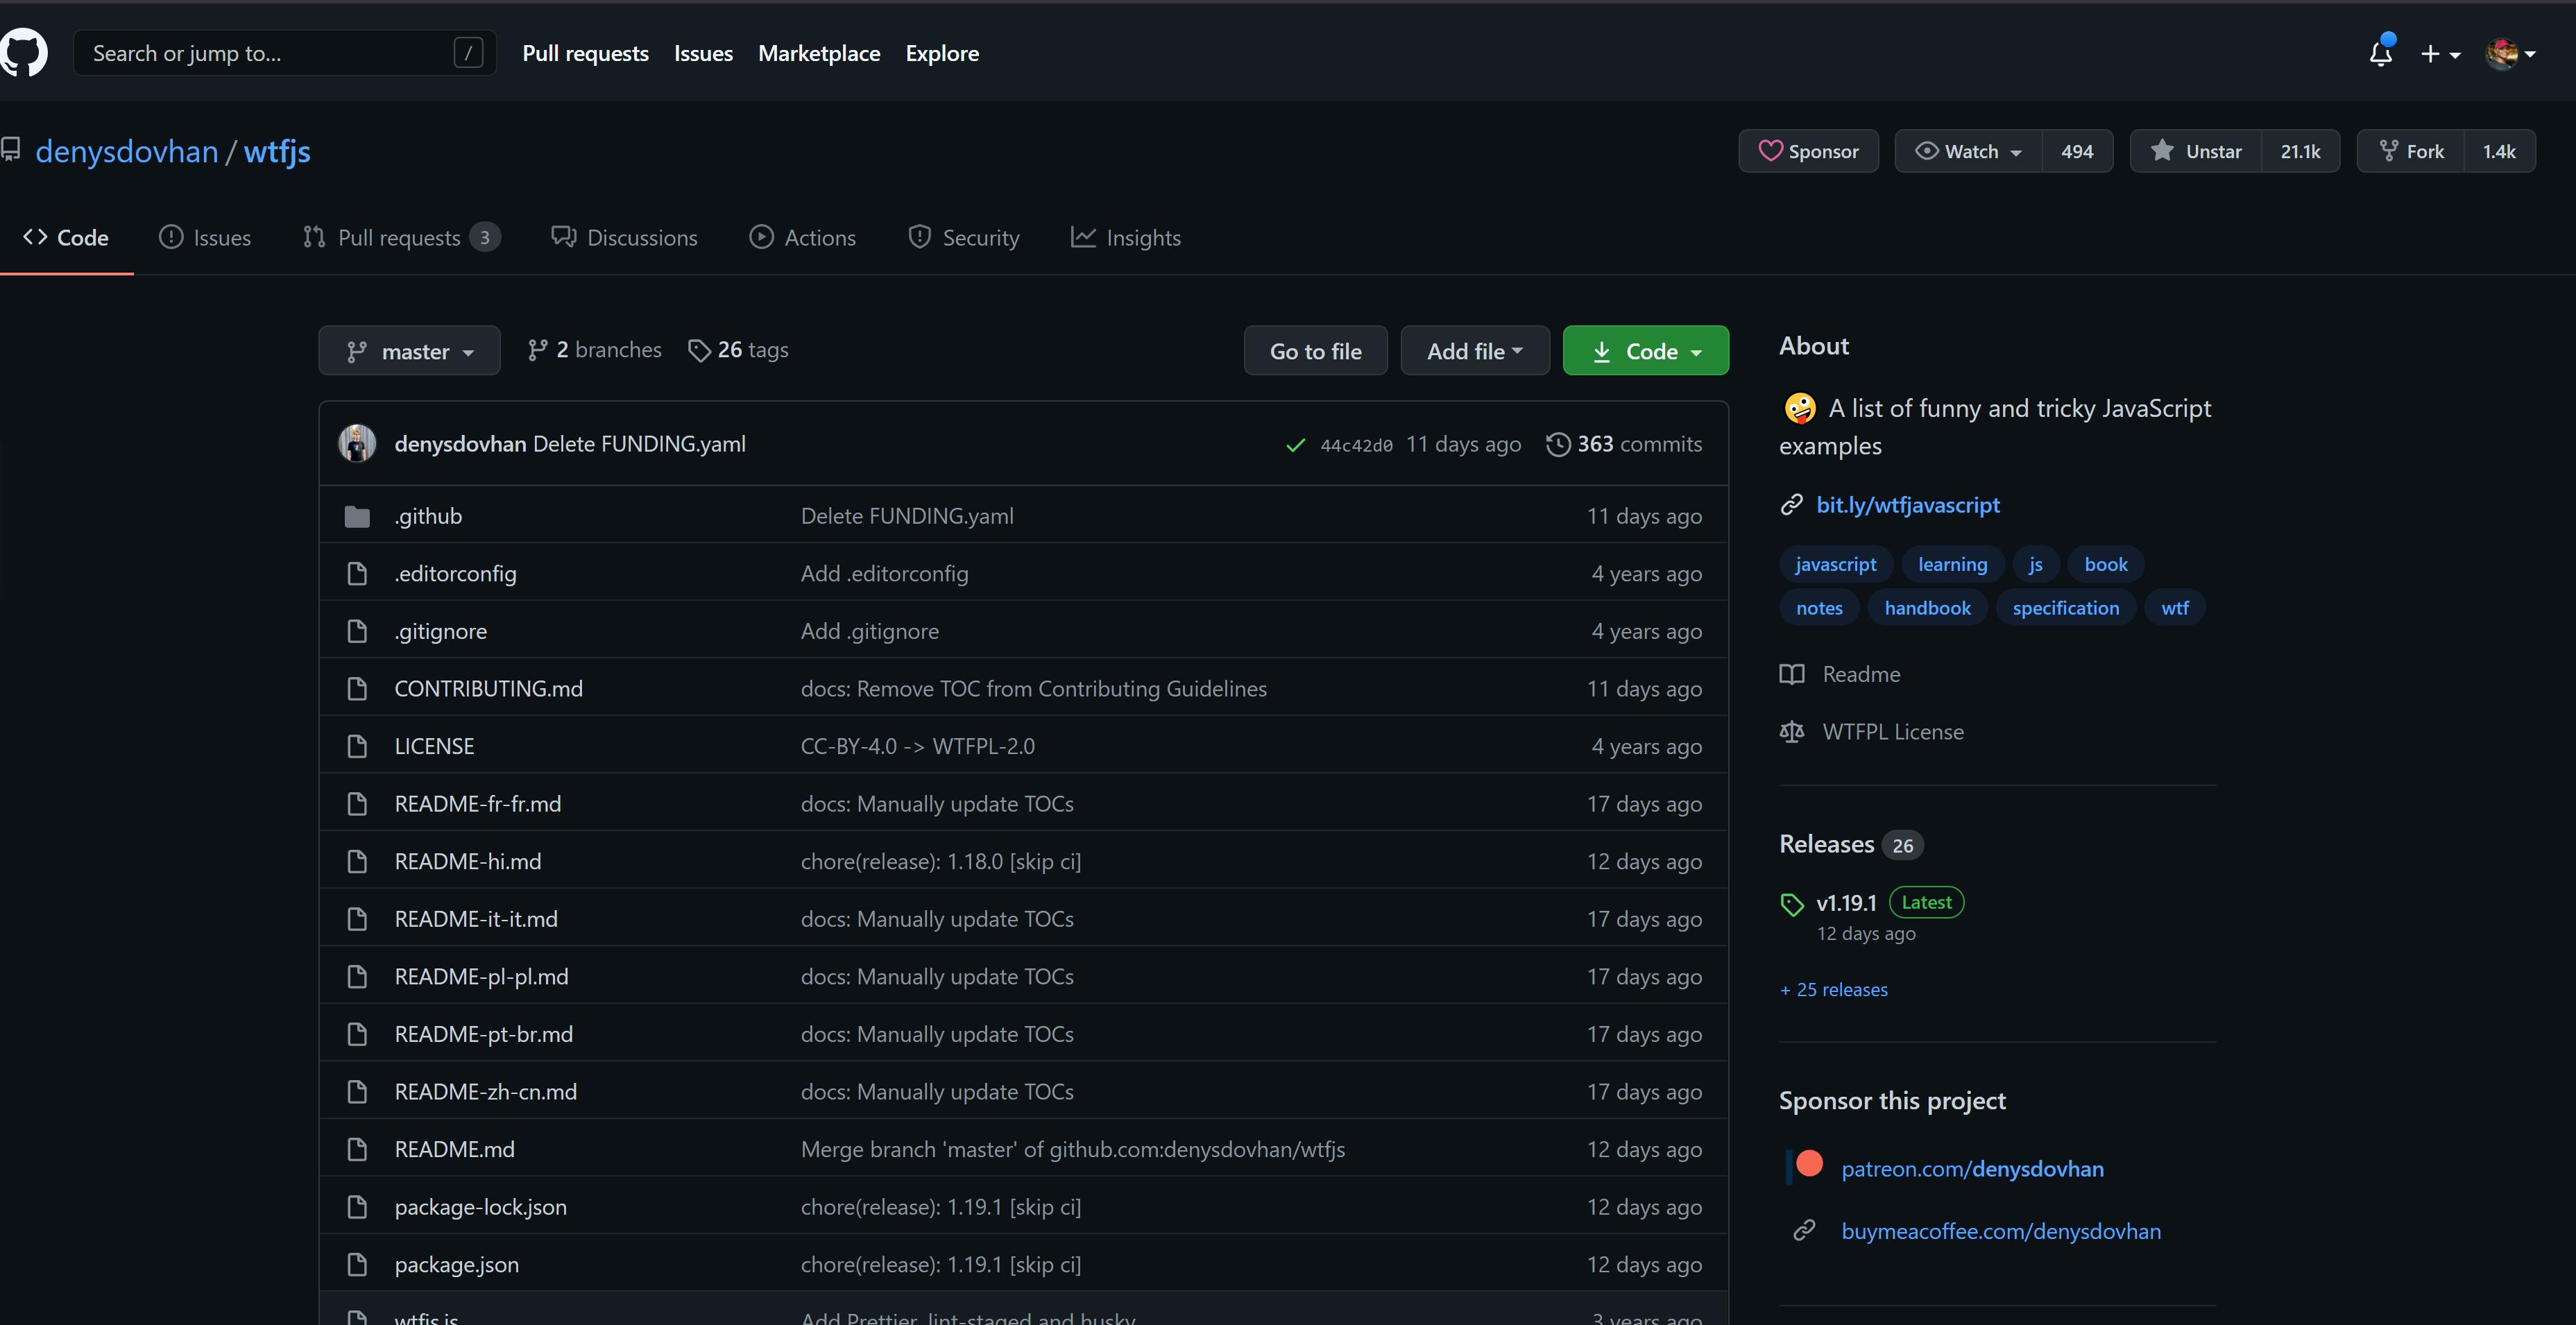
Task: Click Go to file button
Action: (x=1315, y=351)
